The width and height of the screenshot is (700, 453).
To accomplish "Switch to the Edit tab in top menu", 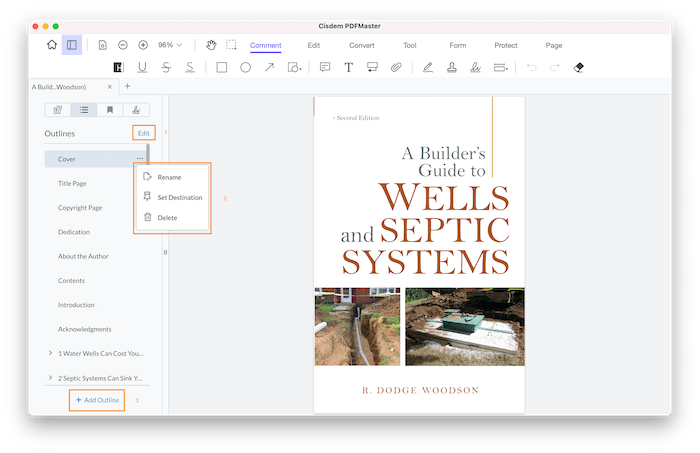I will point(314,46).
